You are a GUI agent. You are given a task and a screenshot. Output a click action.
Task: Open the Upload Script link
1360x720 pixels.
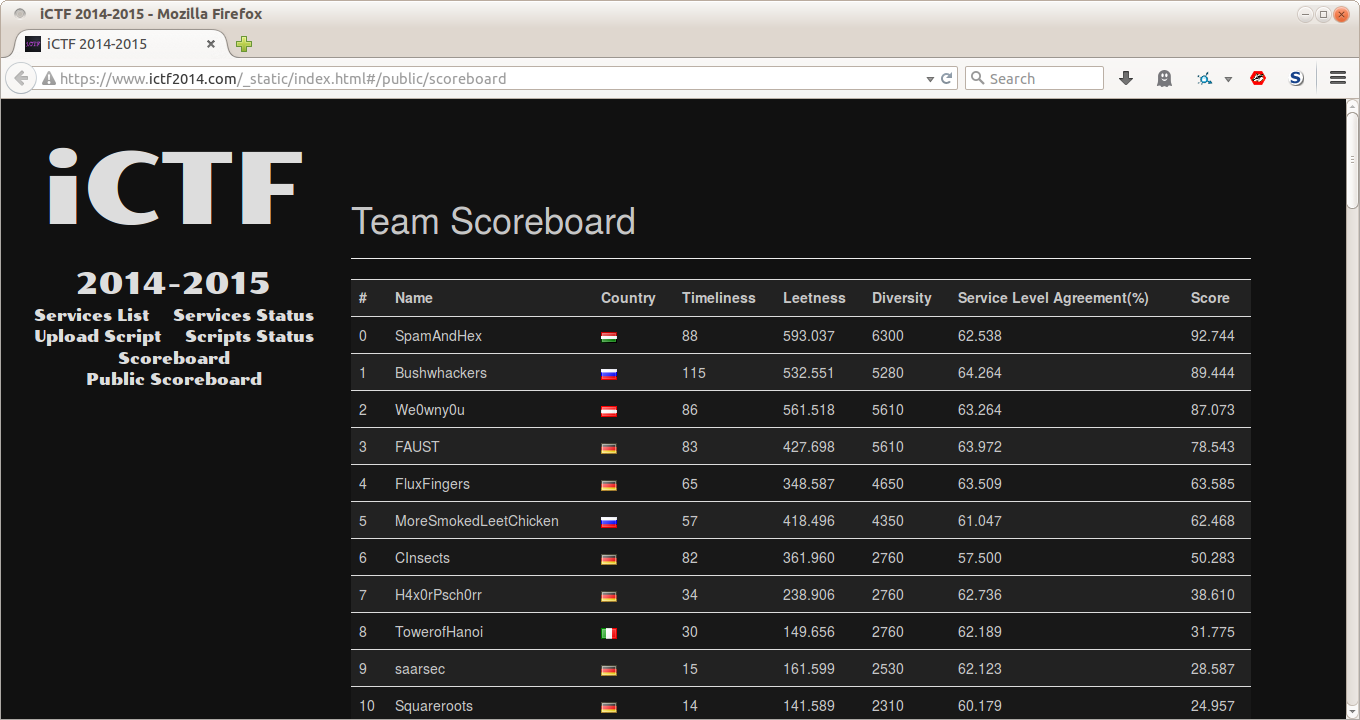[98, 336]
